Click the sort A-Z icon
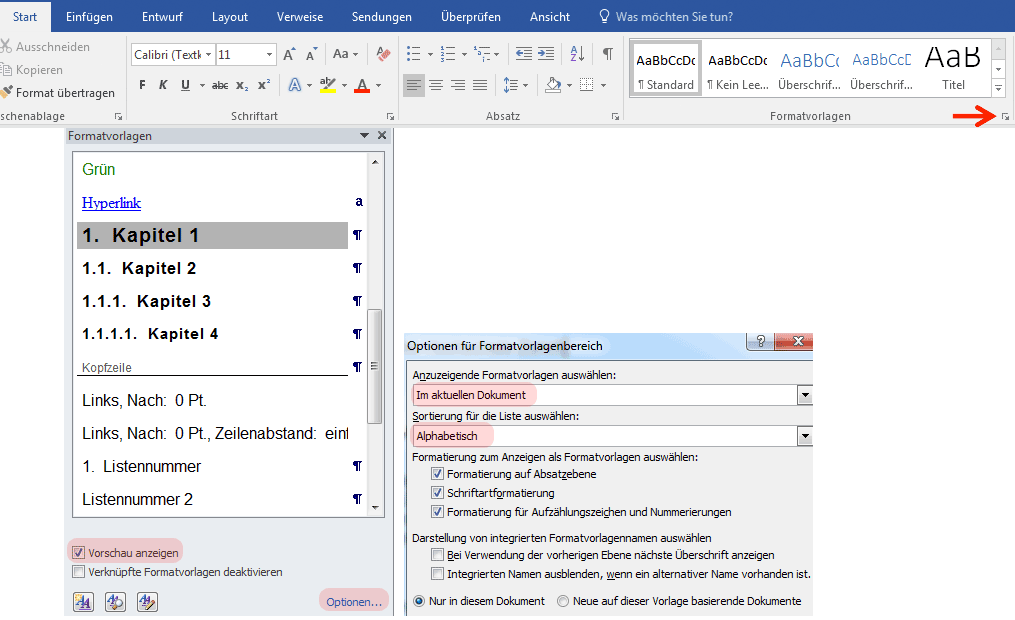This screenshot has width=1015, height=620. 577,54
